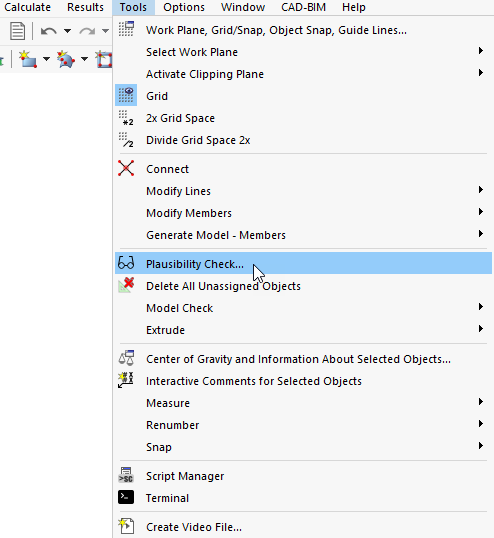Click the 2x Grid Space icon
494x538 pixels.
click(126, 118)
